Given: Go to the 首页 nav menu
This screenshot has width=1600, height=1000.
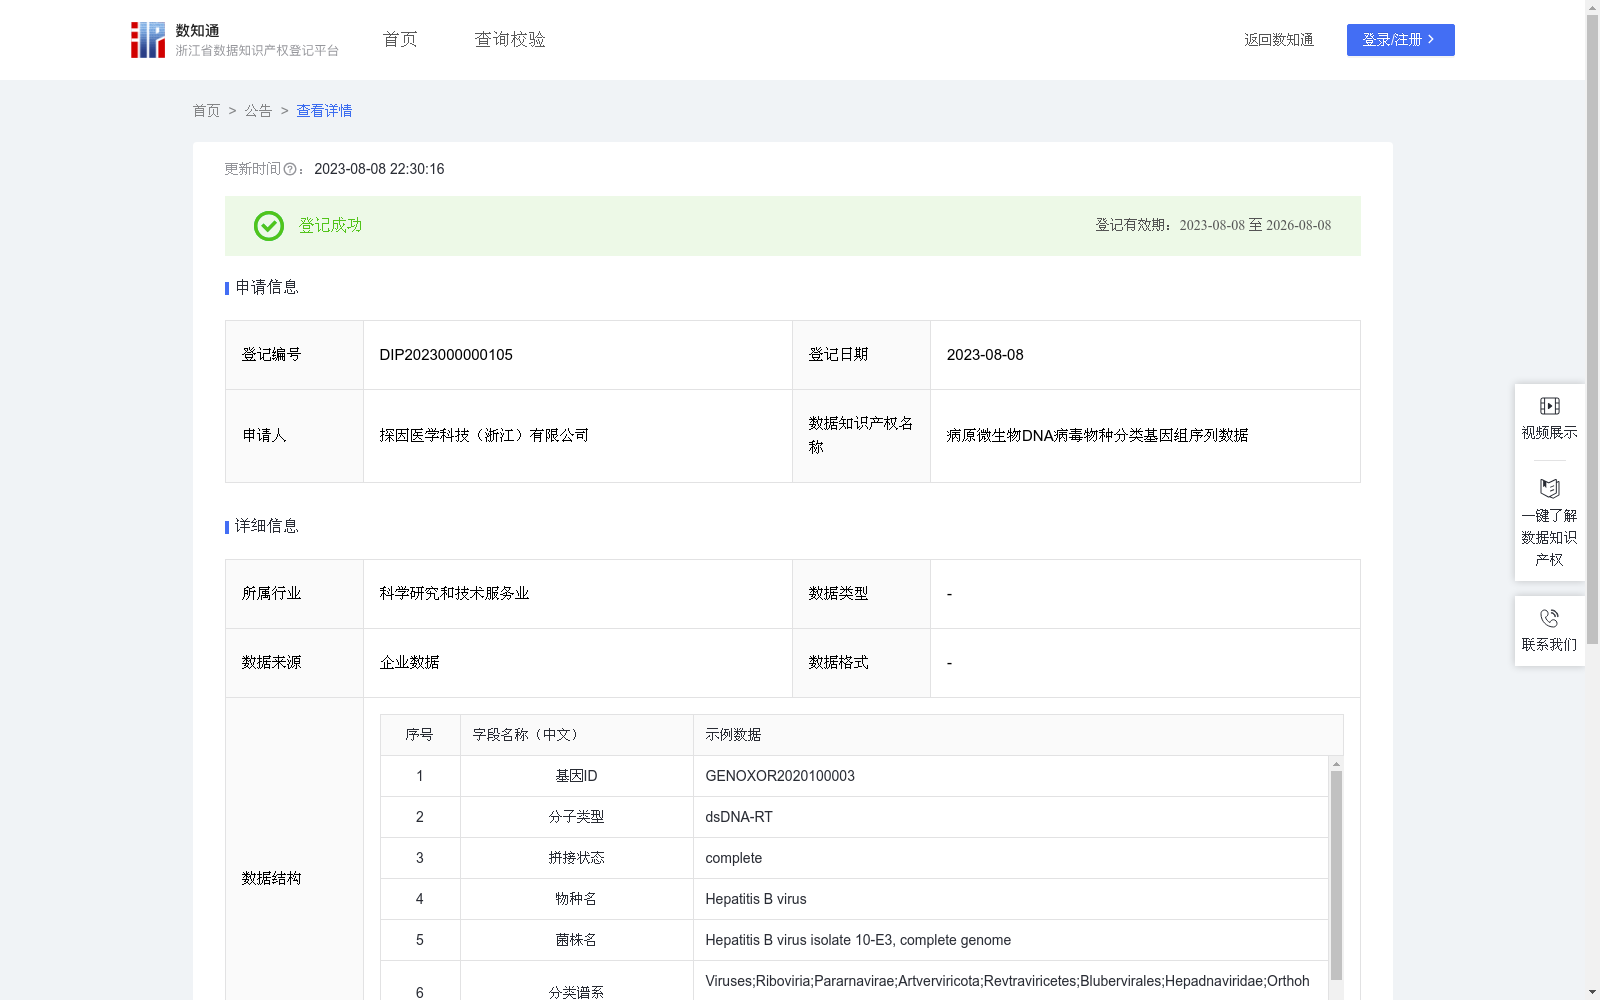Looking at the screenshot, I should pyautogui.click(x=400, y=40).
